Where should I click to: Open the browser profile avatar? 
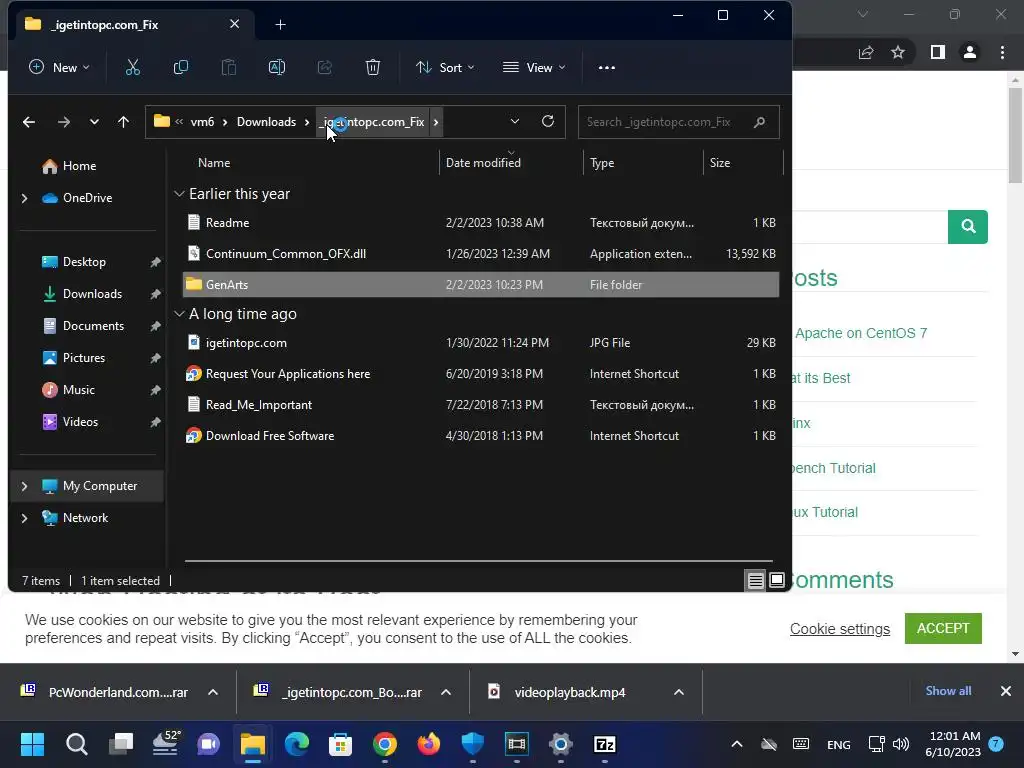[970, 52]
